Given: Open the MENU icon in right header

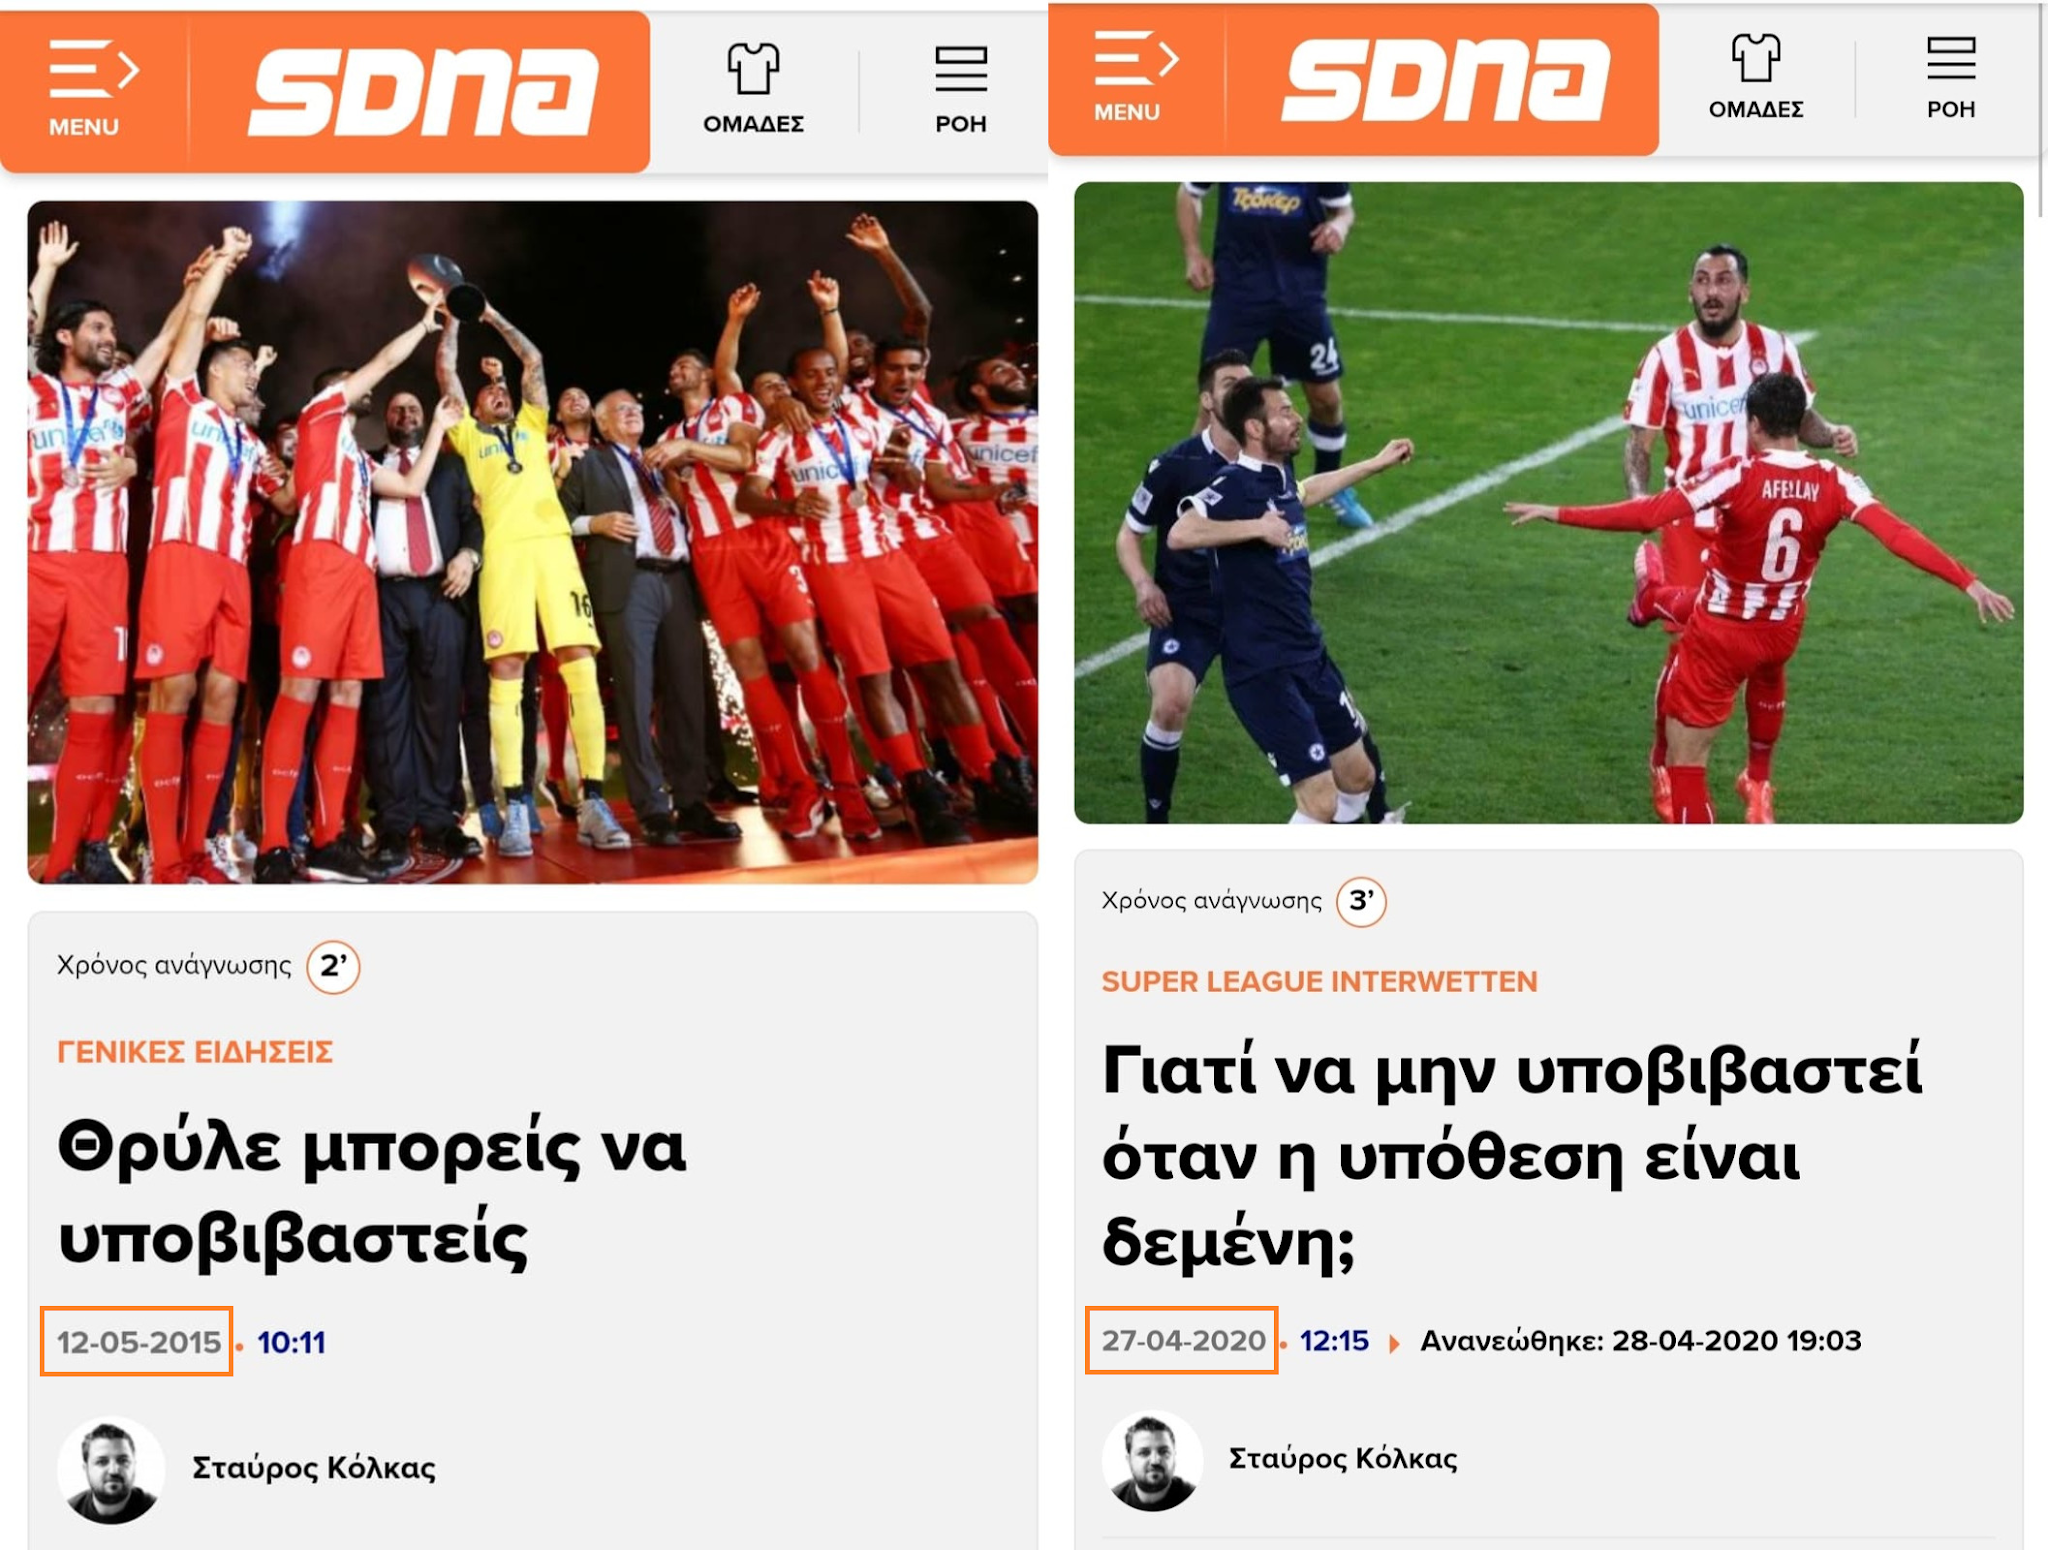Looking at the screenshot, I should (x=1134, y=76).
